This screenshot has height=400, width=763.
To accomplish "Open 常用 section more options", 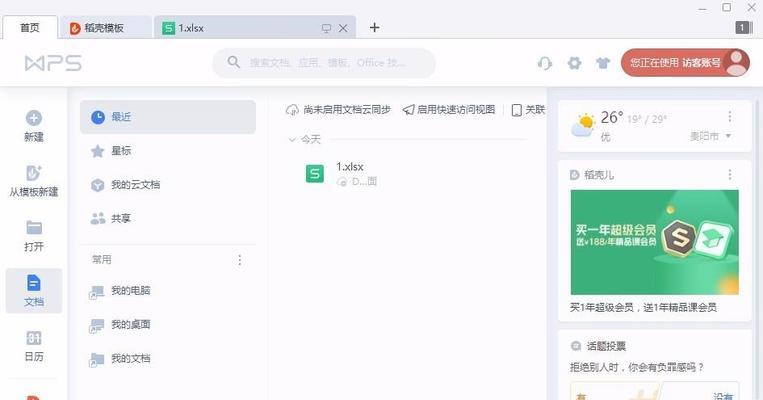I will click(x=239, y=260).
